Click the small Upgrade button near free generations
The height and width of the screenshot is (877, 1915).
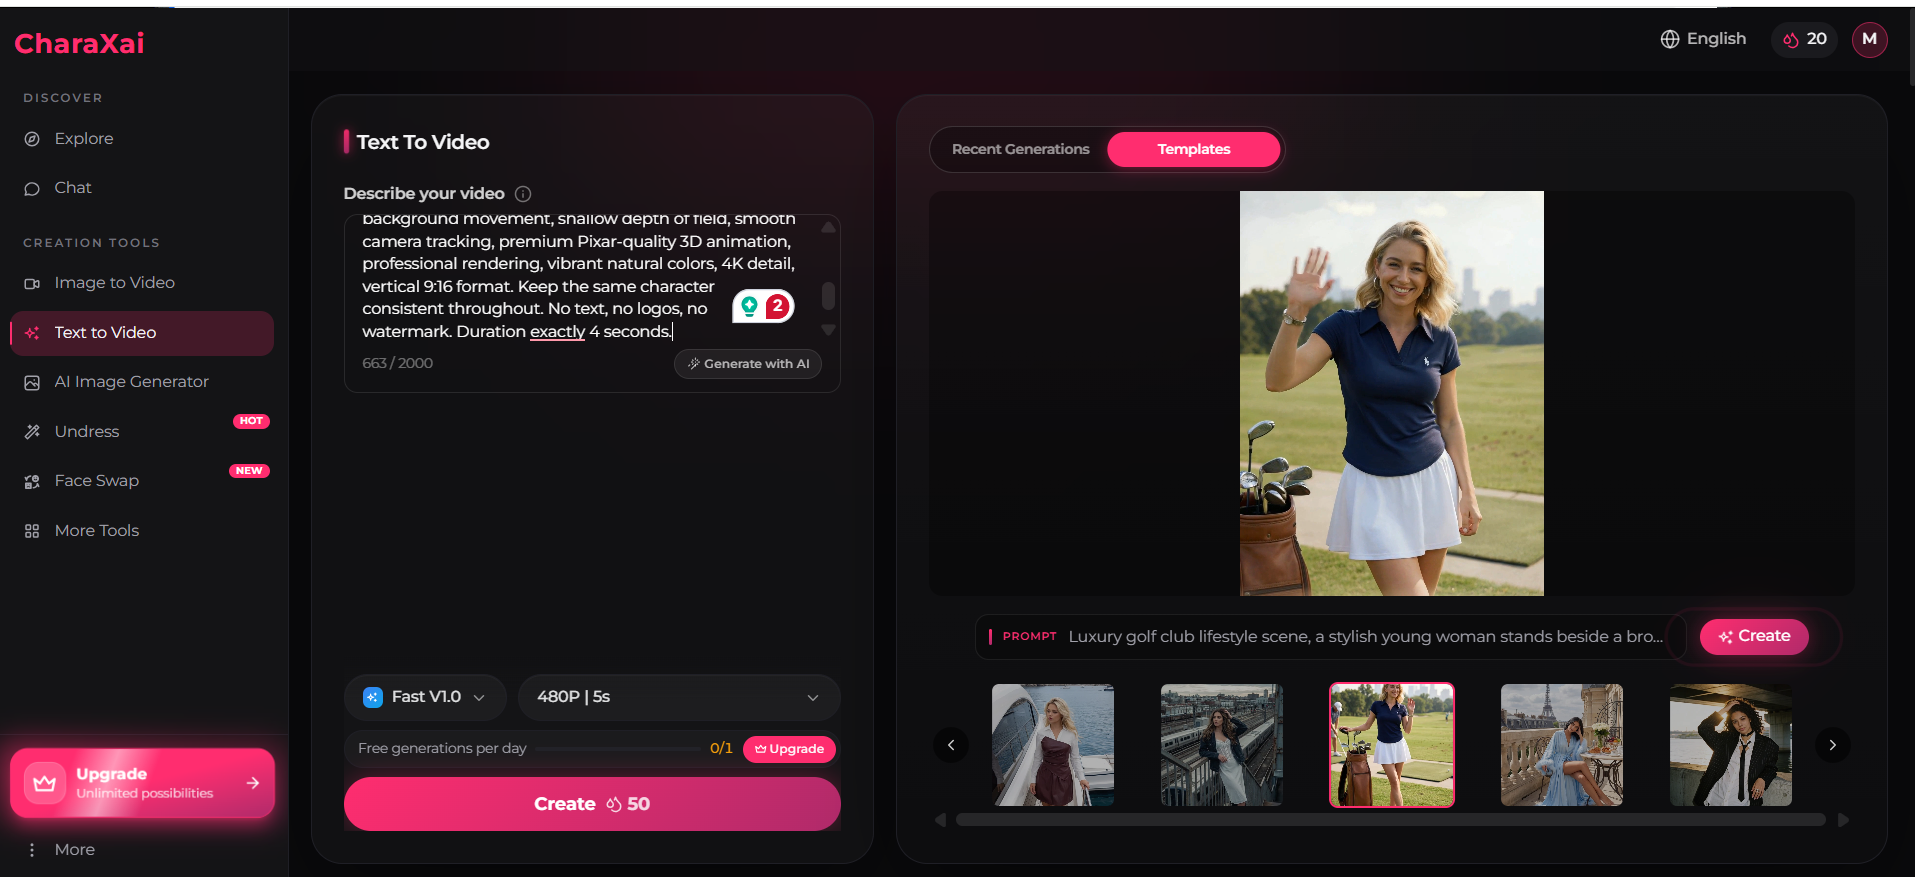pyautogui.click(x=789, y=749)
